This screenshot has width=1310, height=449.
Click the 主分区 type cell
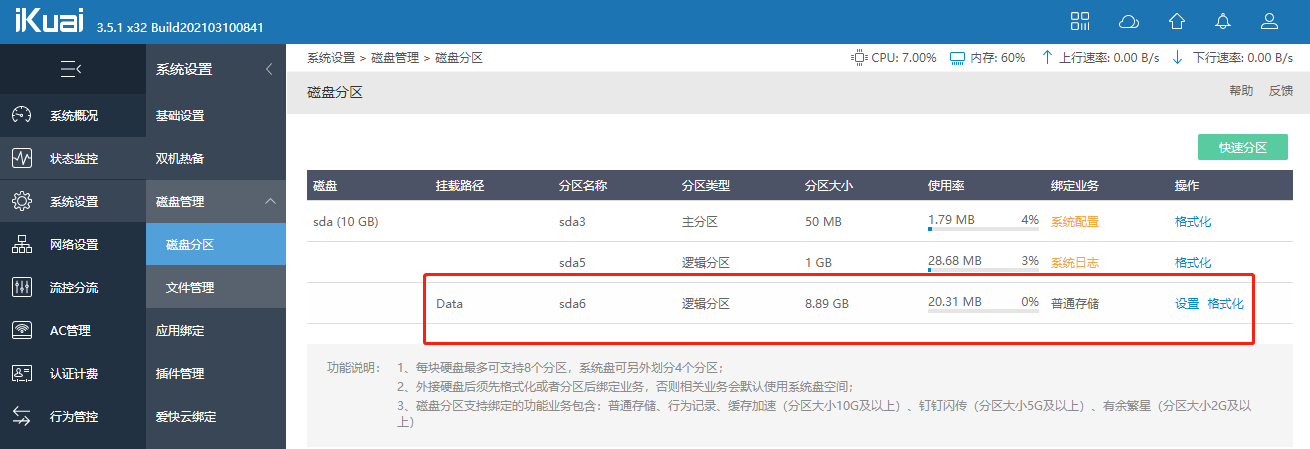click(700, 221)
